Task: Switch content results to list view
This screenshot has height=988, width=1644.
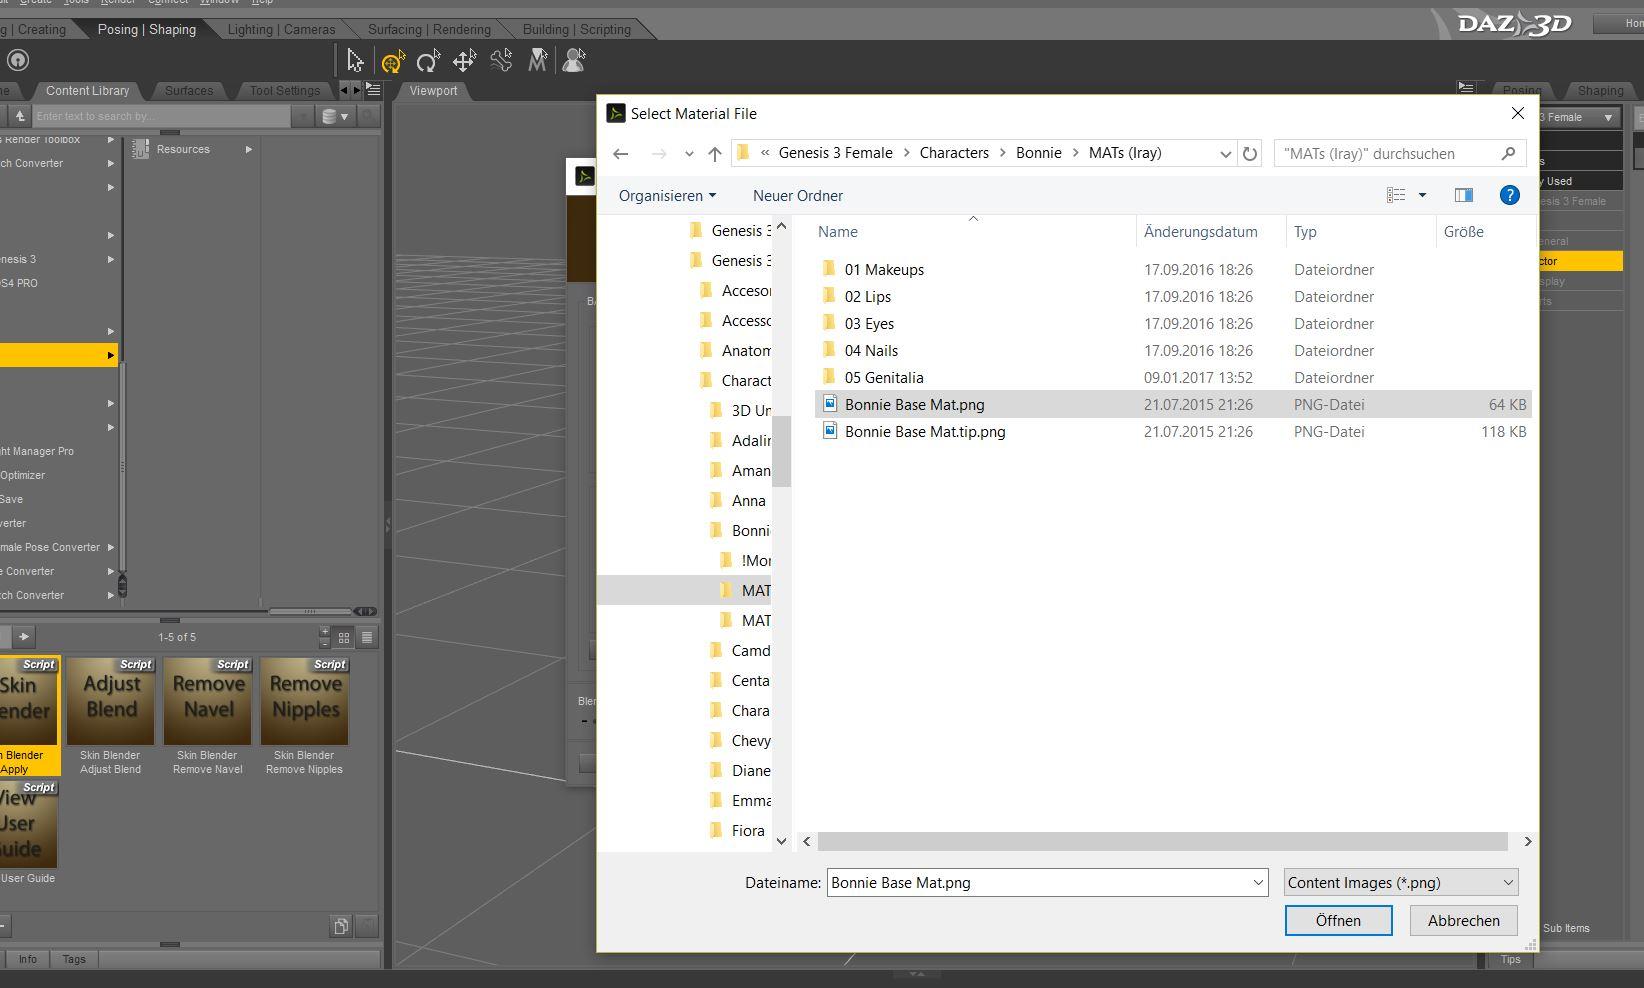Action: tap(367, 637)
